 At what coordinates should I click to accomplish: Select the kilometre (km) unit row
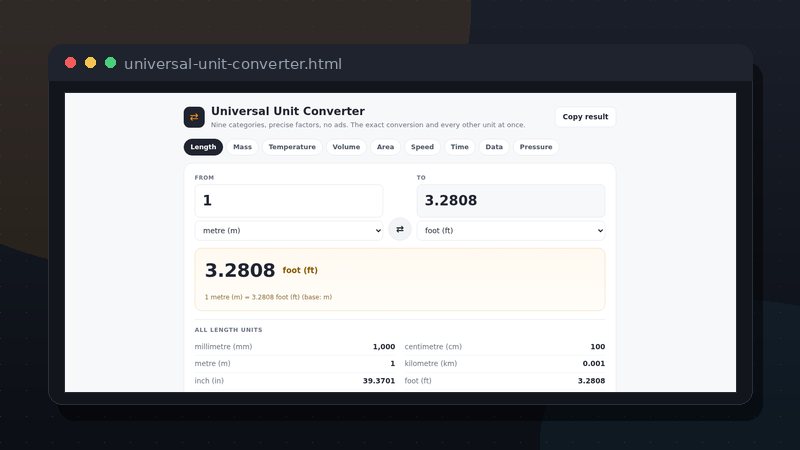[505, 363]
